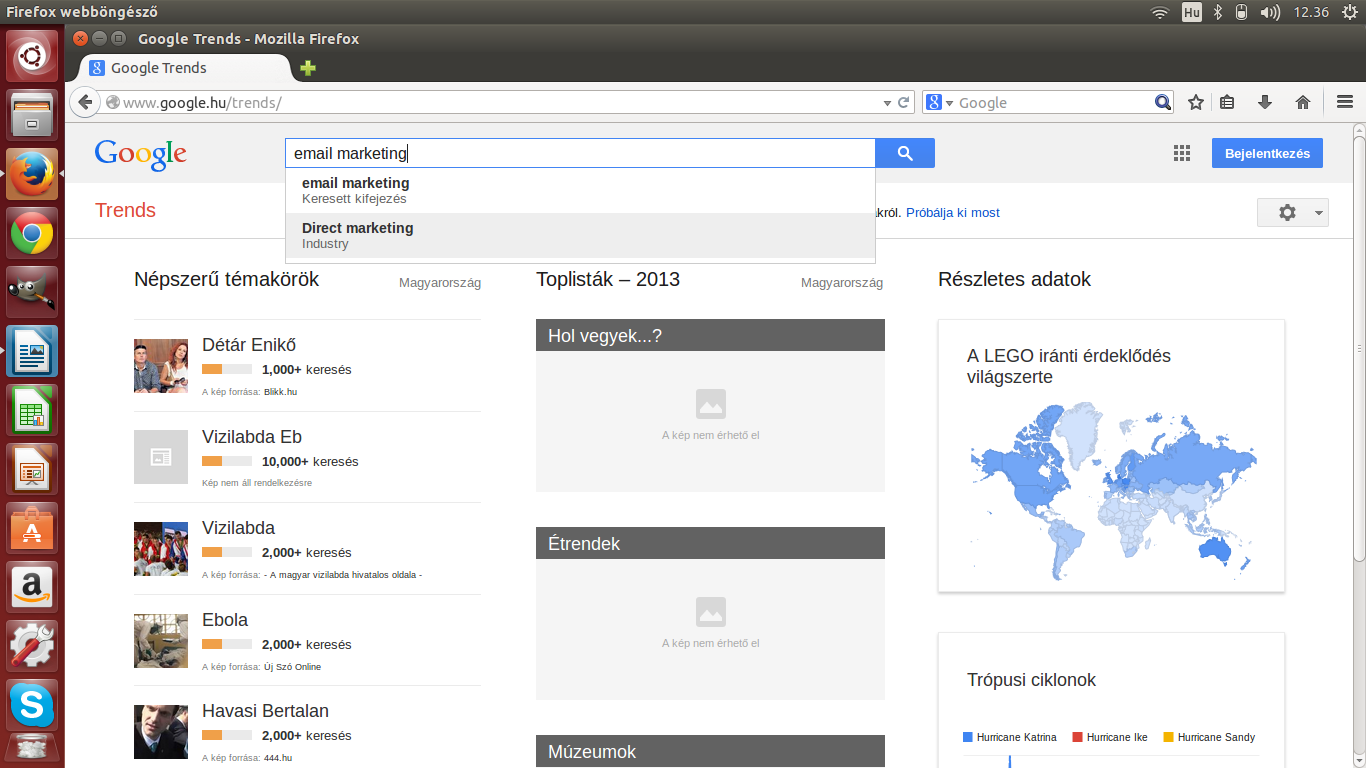Open the Új Szó Online source link
Image resolution: width=1366 pixels, height=768 pixels.
tap(292, 667)
